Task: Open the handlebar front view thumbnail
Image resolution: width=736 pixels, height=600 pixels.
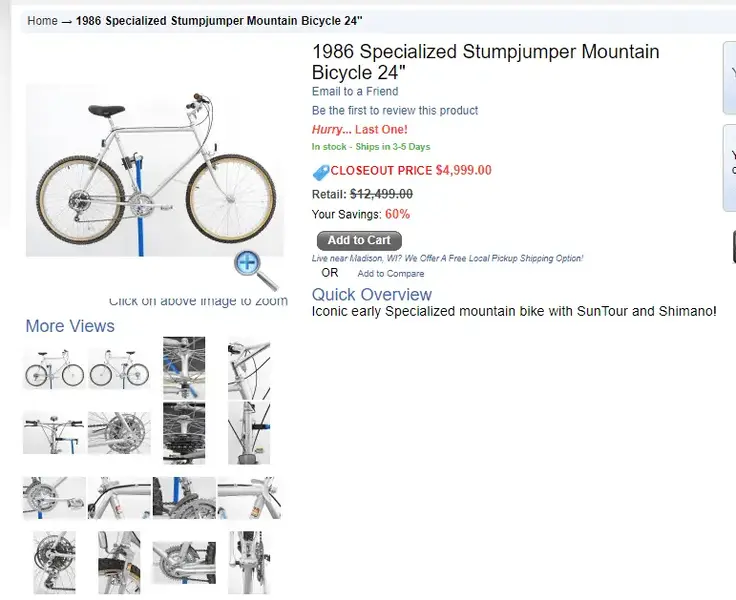Action: (x=54, y=433)
